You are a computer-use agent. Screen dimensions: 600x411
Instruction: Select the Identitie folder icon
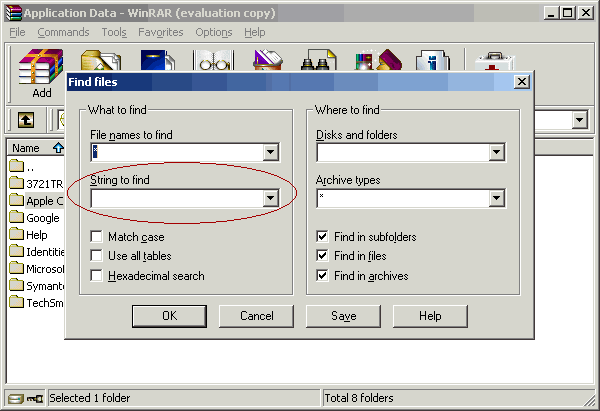[16, 251]
